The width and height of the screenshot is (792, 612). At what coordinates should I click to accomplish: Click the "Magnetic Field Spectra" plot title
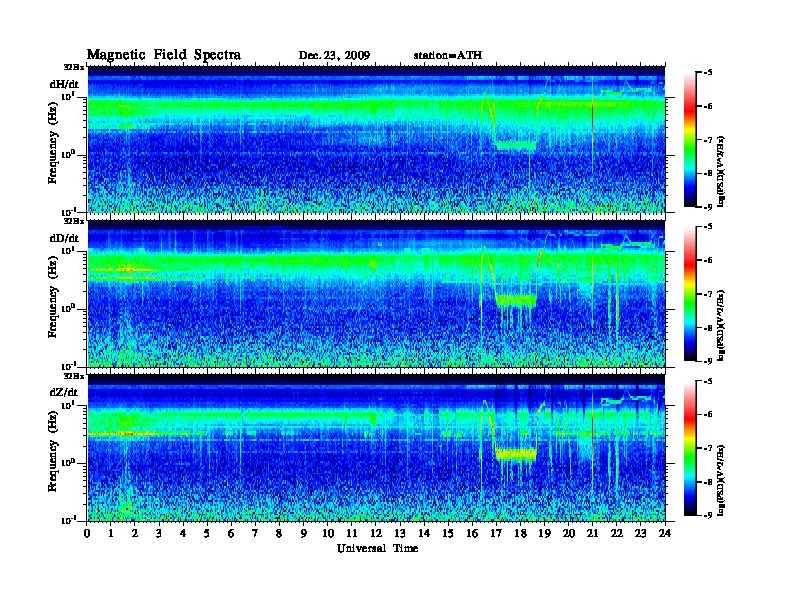(164, 55)
